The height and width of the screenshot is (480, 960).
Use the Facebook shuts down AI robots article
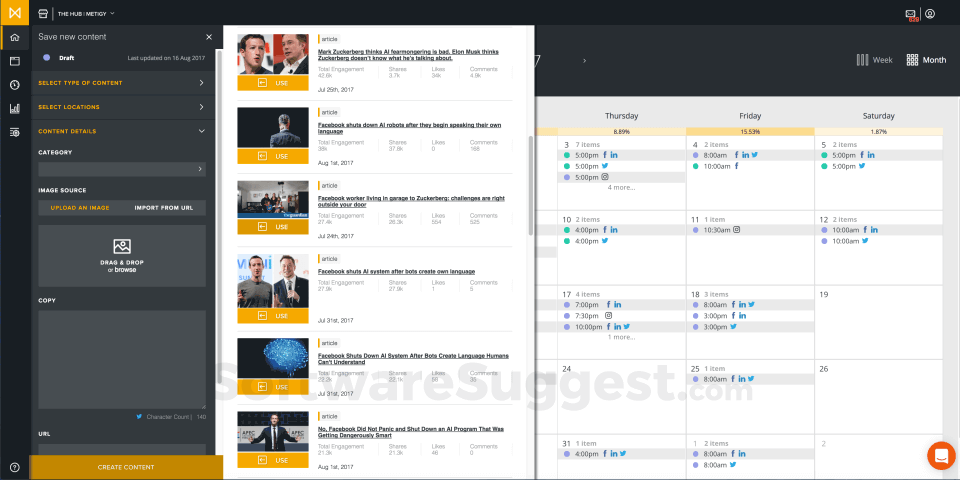(273, 156)
